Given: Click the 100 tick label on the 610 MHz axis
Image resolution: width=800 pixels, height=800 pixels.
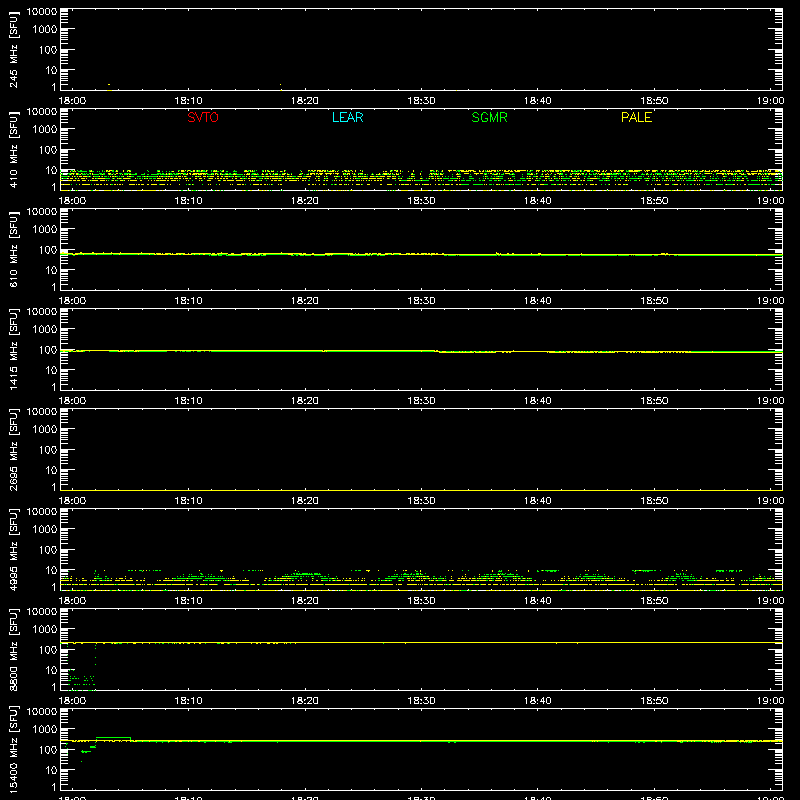Looking at the screenshot, I should click(48, 250).
